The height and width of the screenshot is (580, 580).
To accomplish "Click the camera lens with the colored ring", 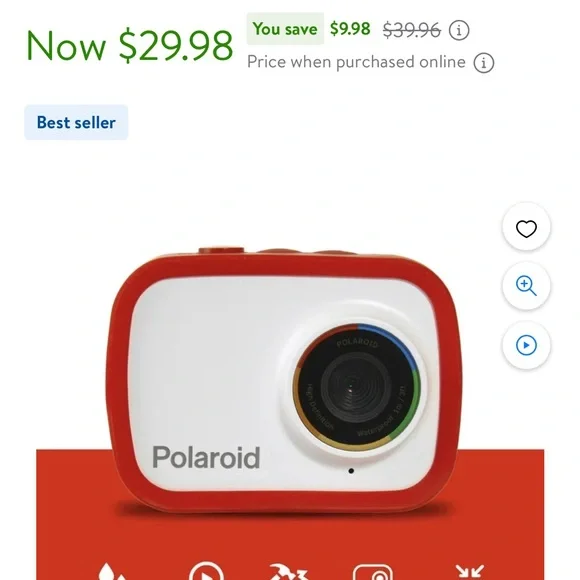I will tap(357, 387).
